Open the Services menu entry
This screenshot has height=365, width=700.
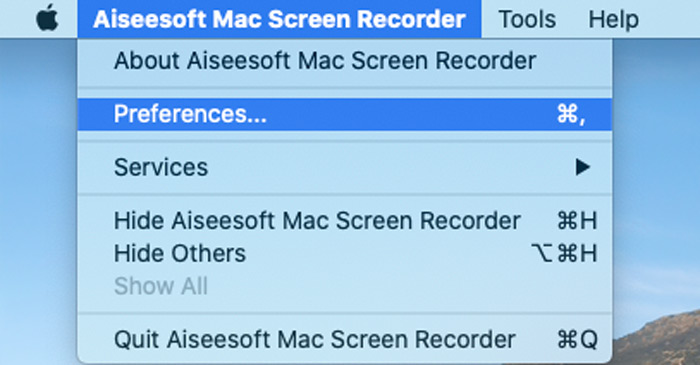[345, 167]
